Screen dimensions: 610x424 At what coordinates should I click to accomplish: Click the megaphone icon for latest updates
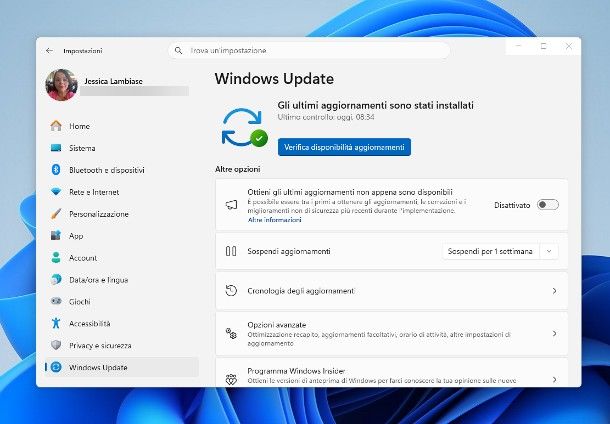point(231,205)
